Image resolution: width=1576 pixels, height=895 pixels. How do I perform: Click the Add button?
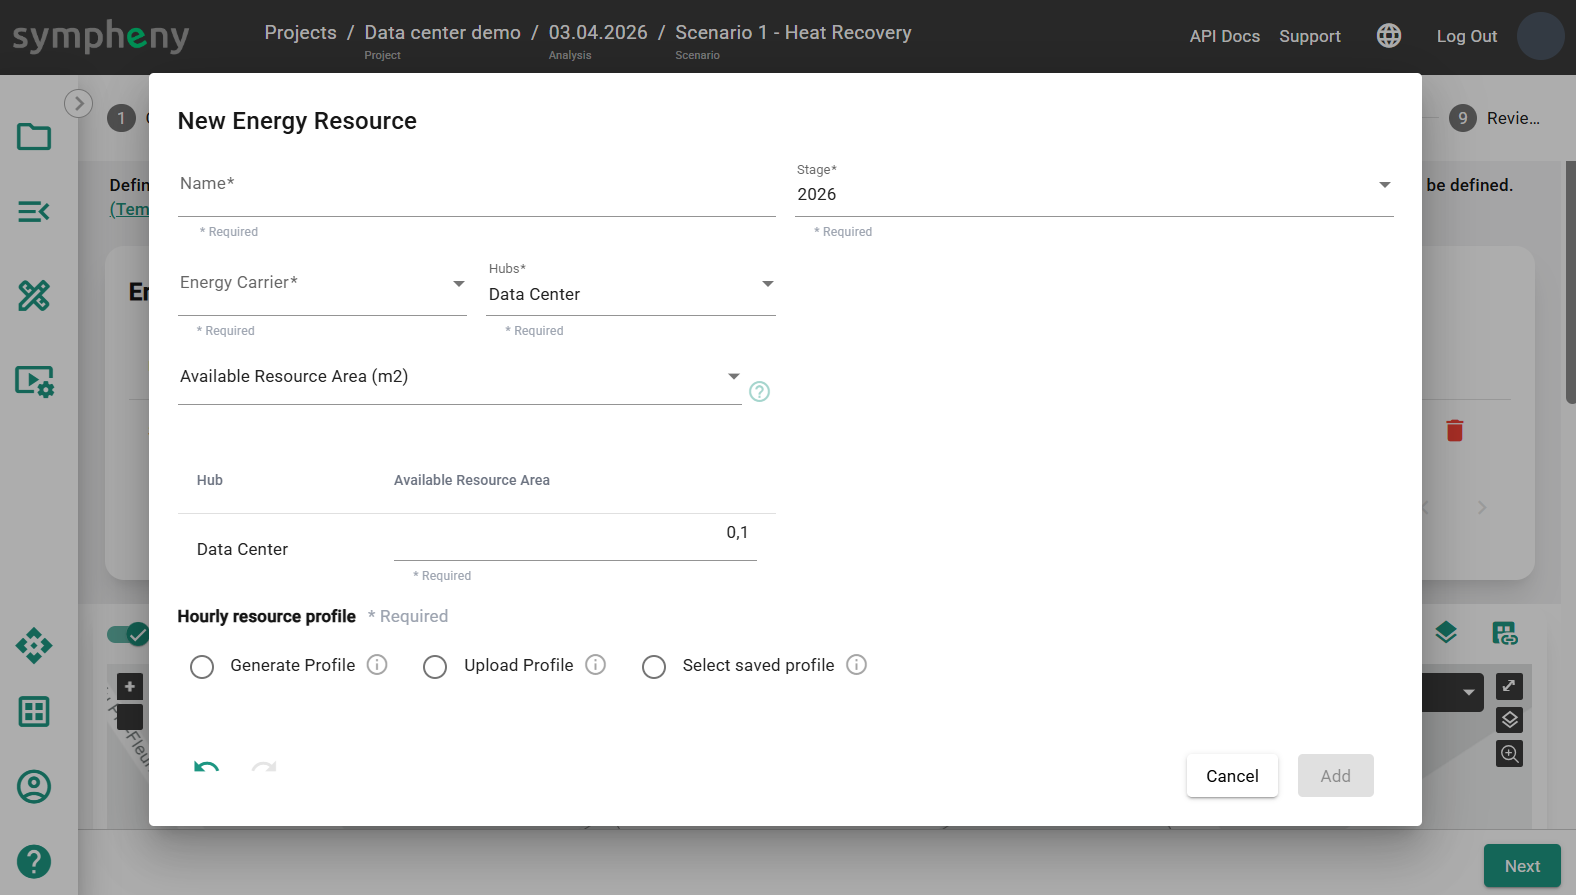pos(1335,776)
